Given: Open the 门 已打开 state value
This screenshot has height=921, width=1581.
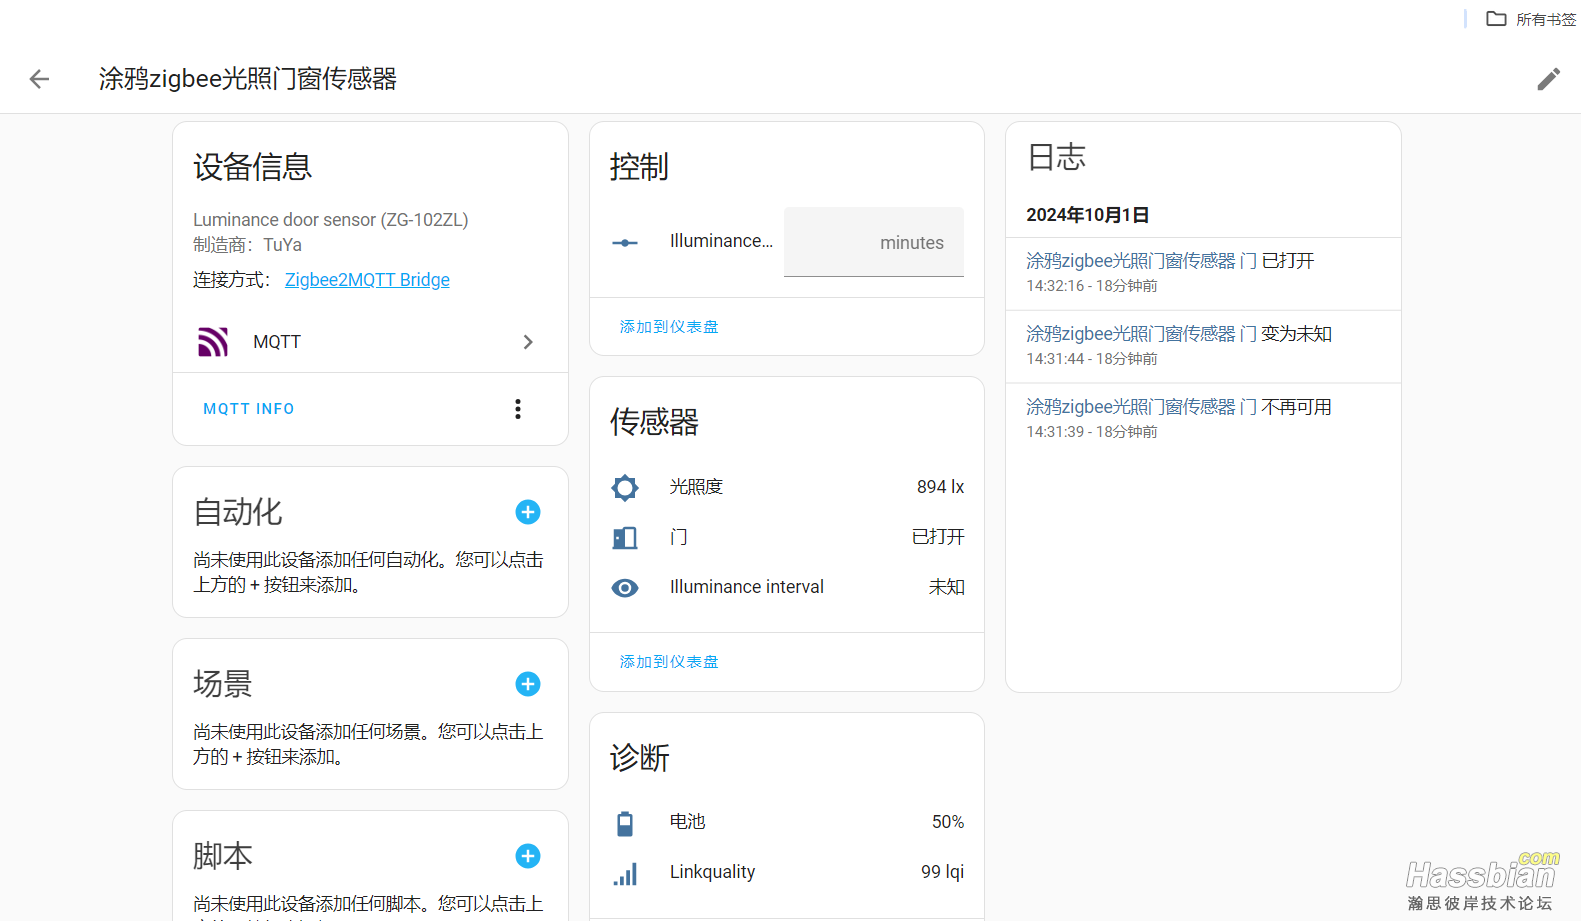Looking at the screenshot, I should tap(938, 537).
